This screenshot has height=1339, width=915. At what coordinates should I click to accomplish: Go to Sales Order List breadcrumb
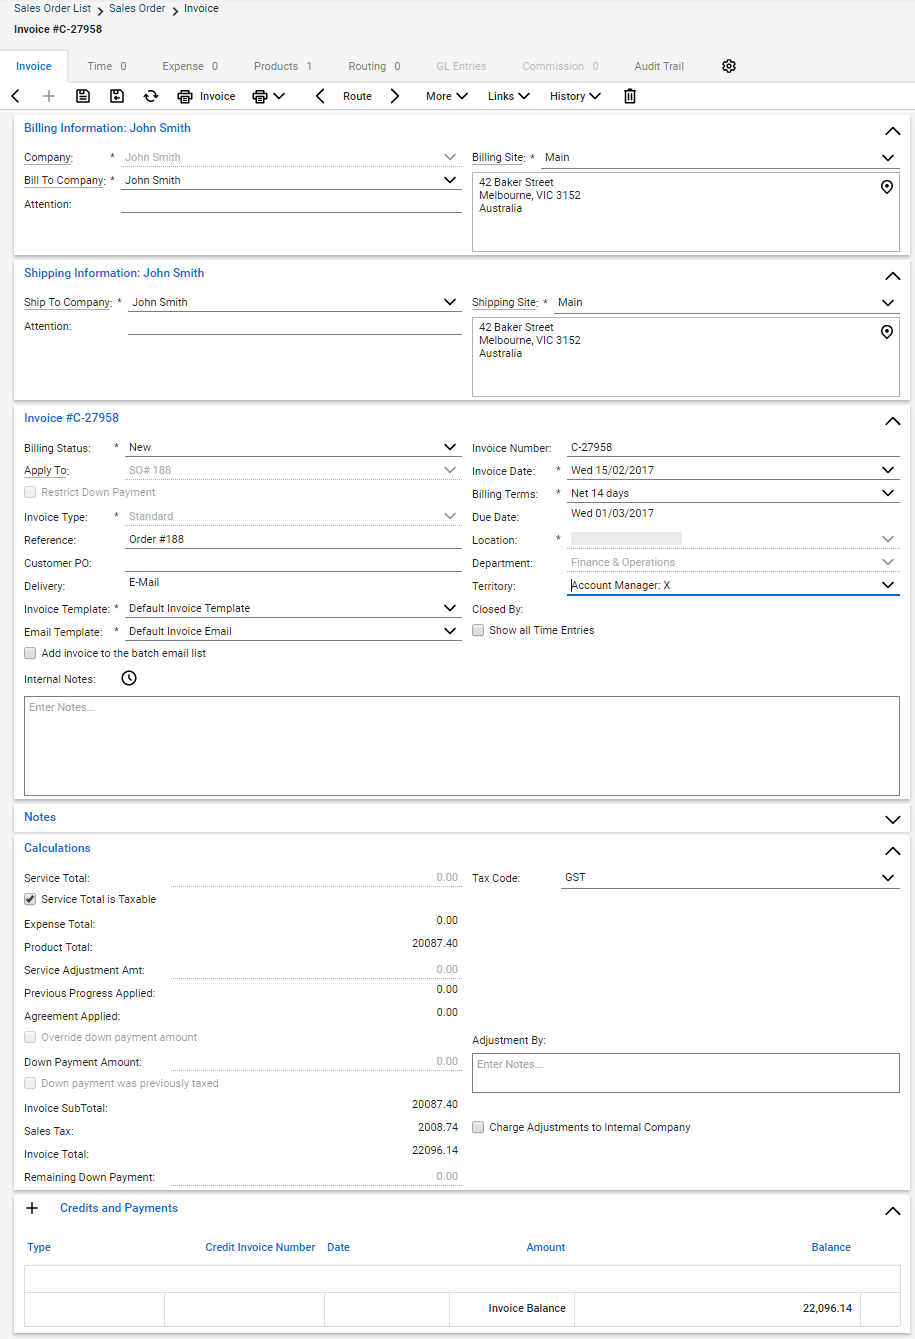[52, 8]
